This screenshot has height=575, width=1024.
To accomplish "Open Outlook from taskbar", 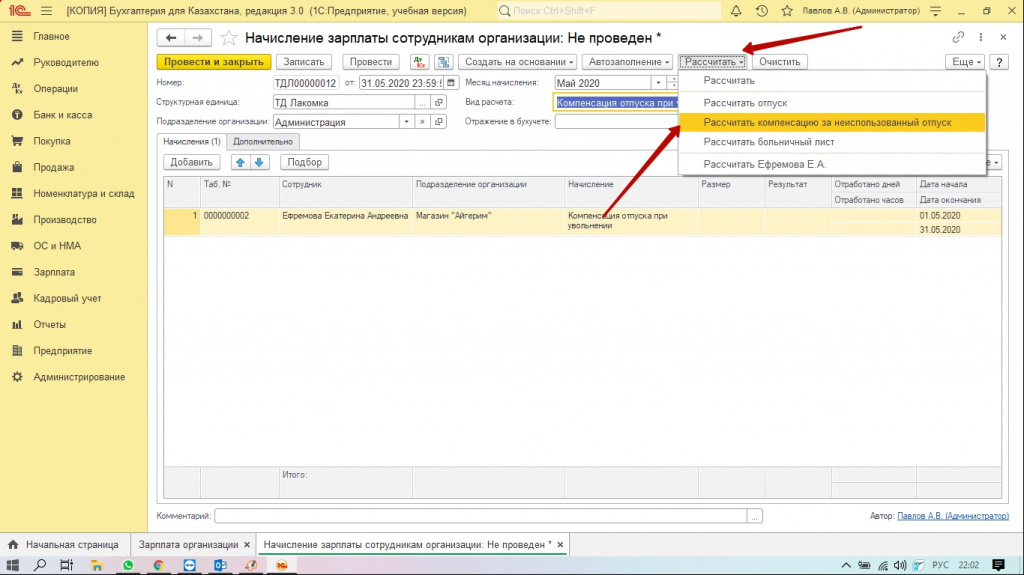I will 220,565.
